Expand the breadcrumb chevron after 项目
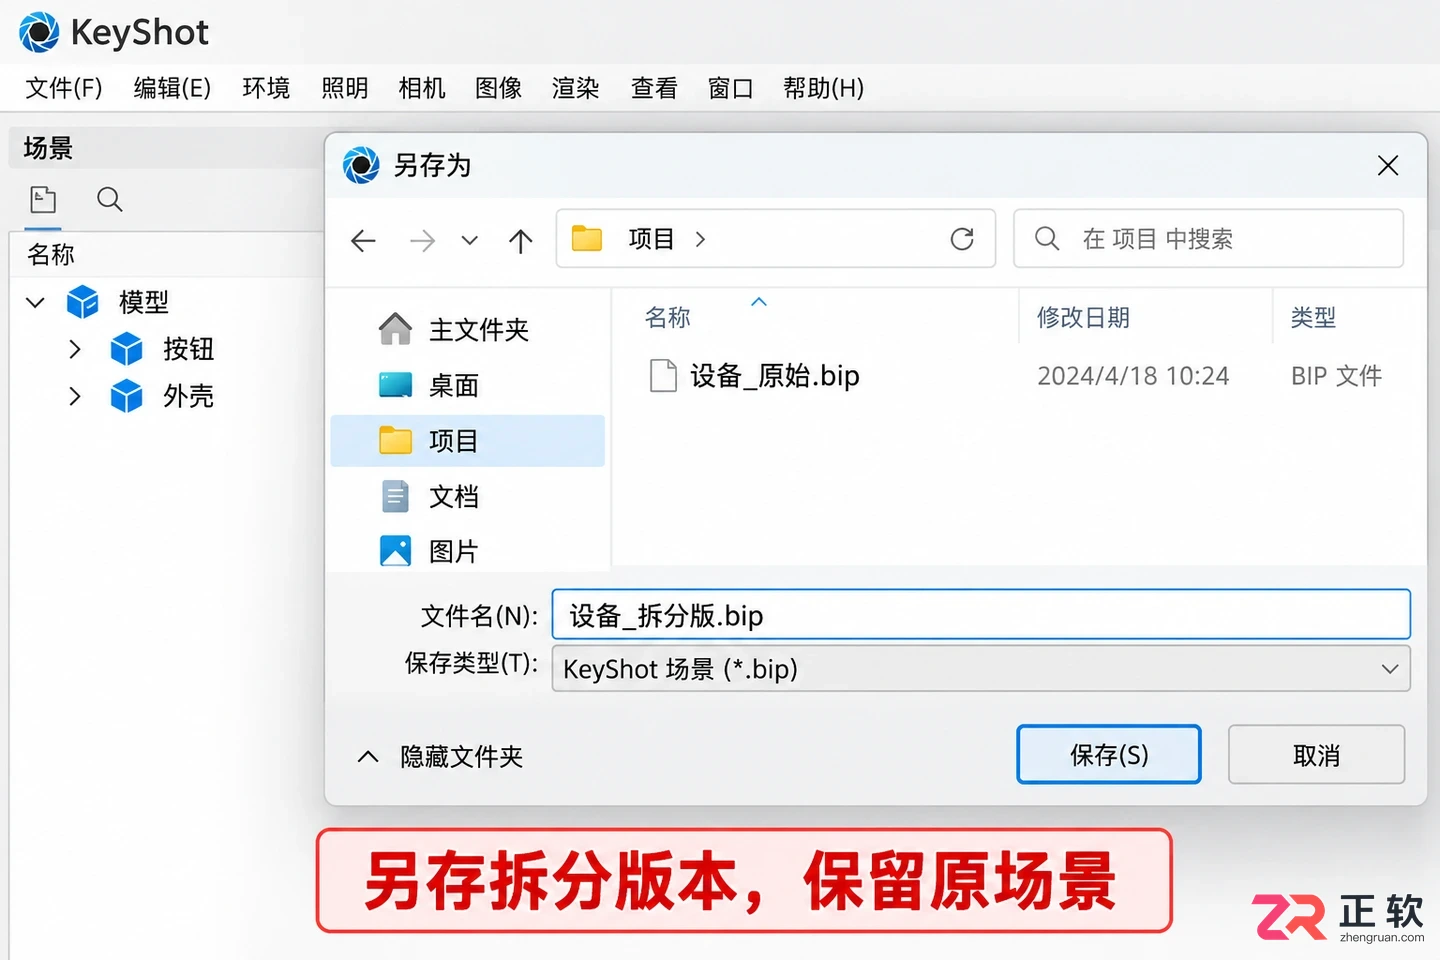 (700, 239)
